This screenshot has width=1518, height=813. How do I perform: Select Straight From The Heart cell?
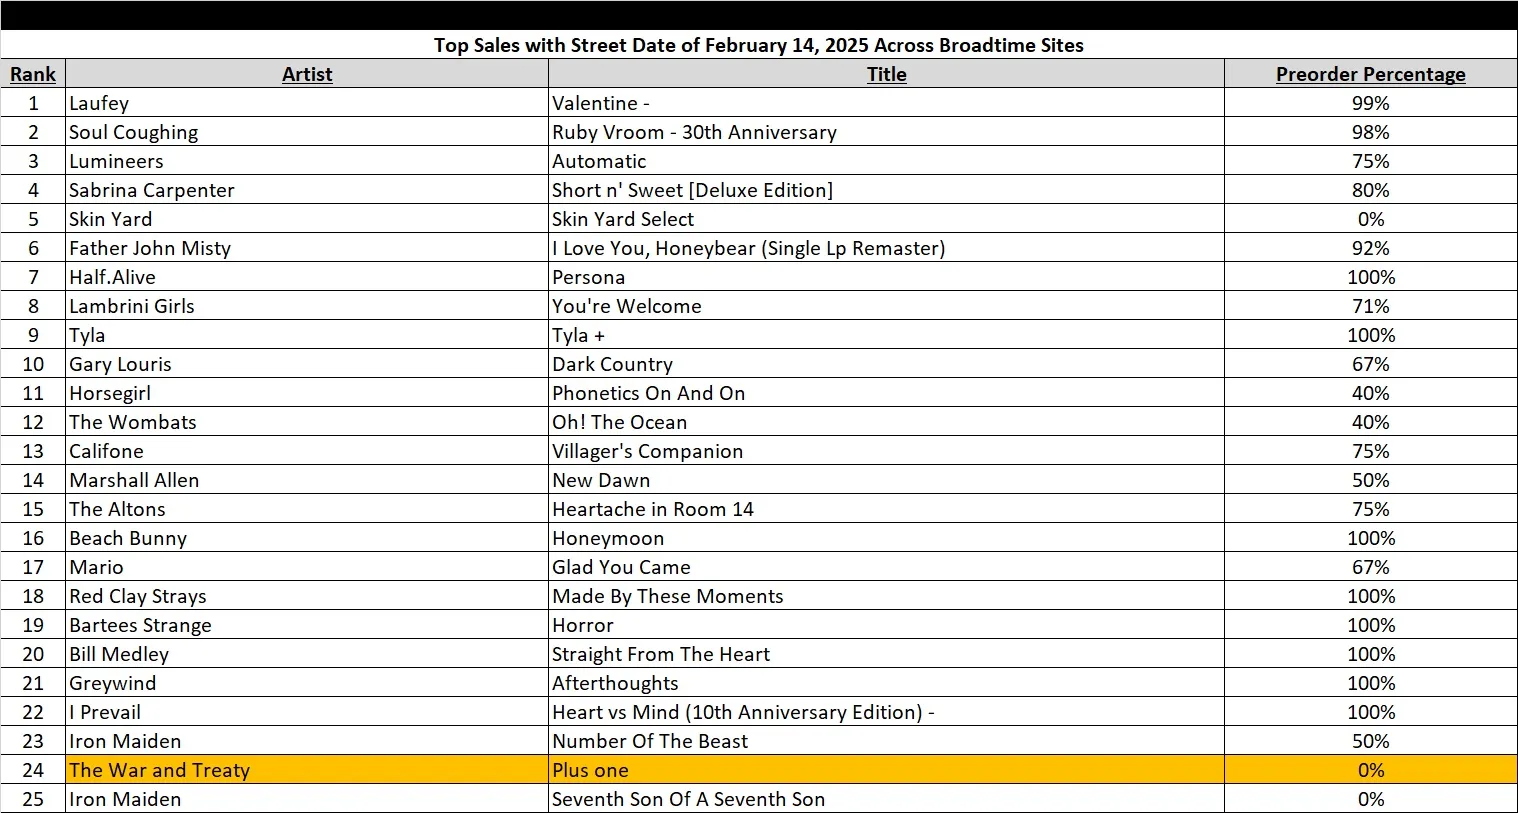pyautogui.click(x=886, y=654)
